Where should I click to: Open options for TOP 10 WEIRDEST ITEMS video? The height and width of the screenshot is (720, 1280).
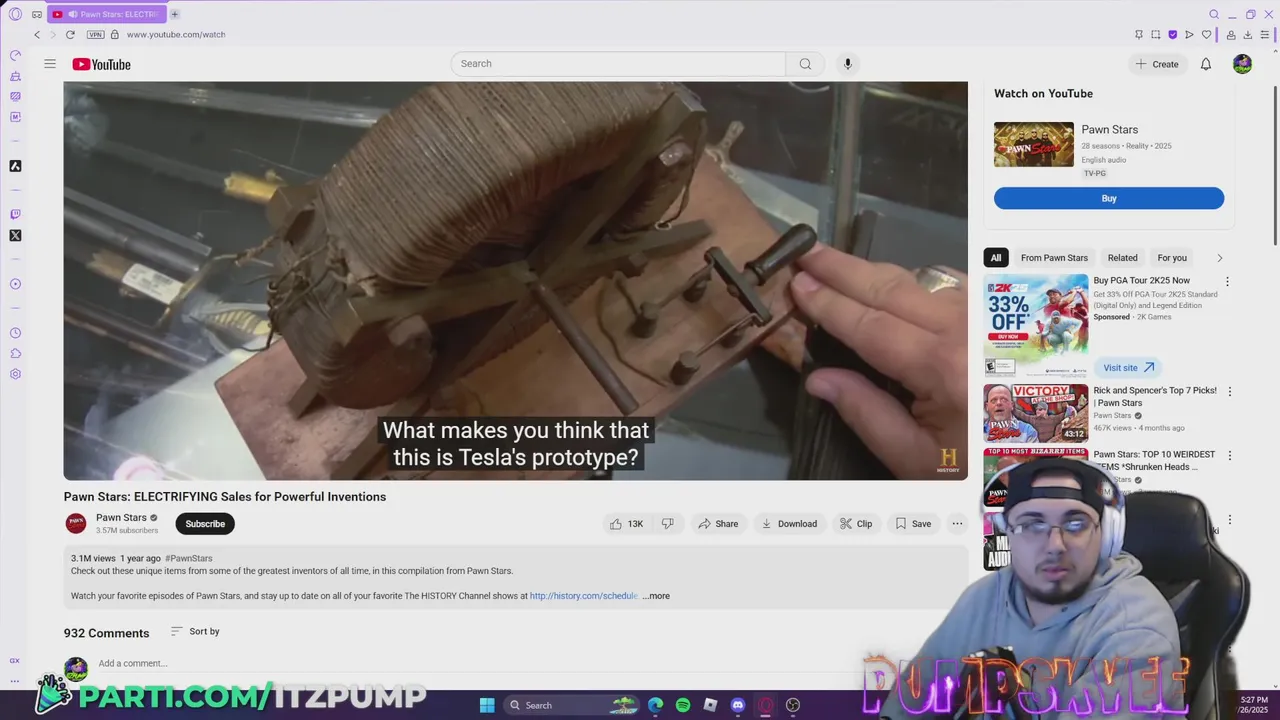(1230, 456)
